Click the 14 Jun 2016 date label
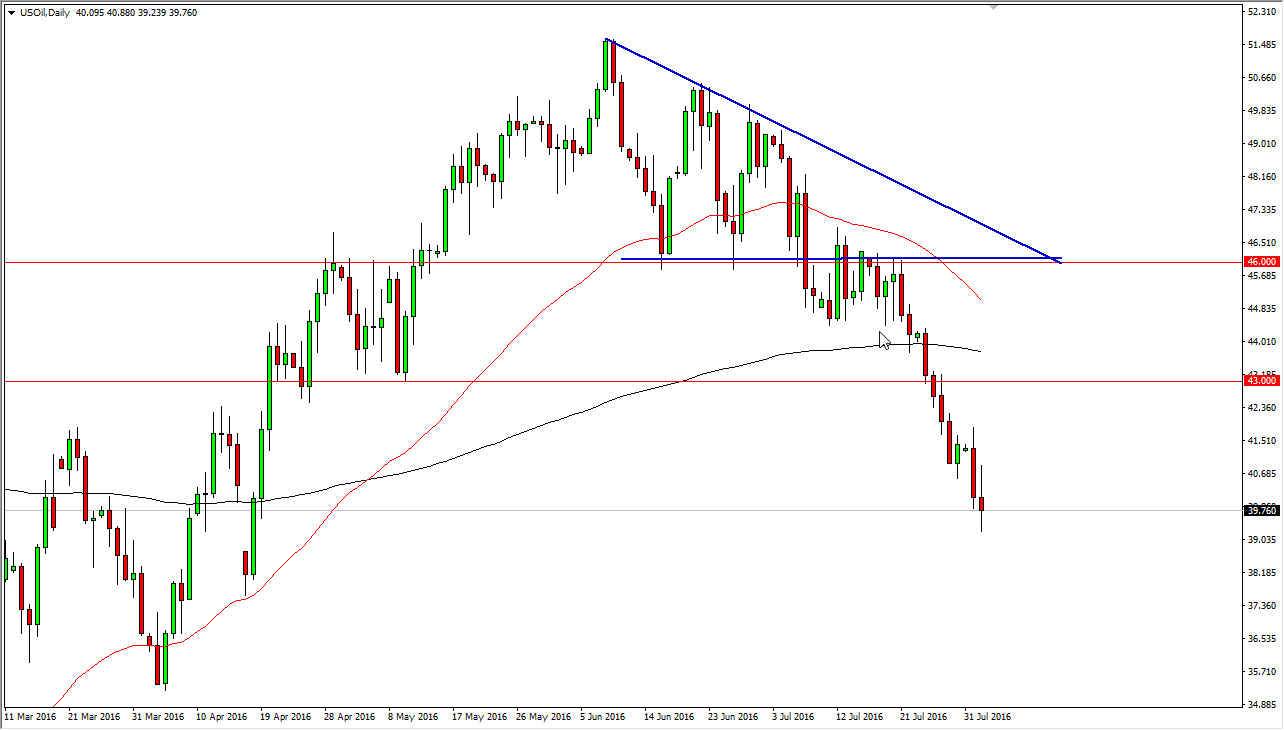Viewport: 1284px width, 730px height. click(668, 717)
